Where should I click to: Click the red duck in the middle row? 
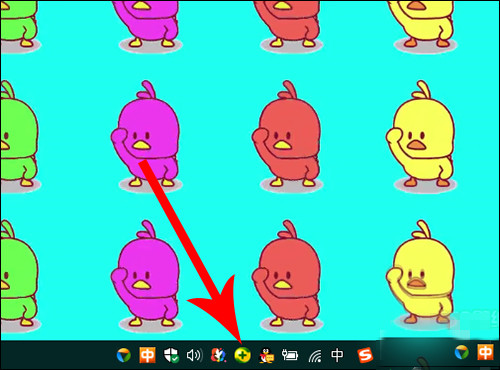(287, 135)
